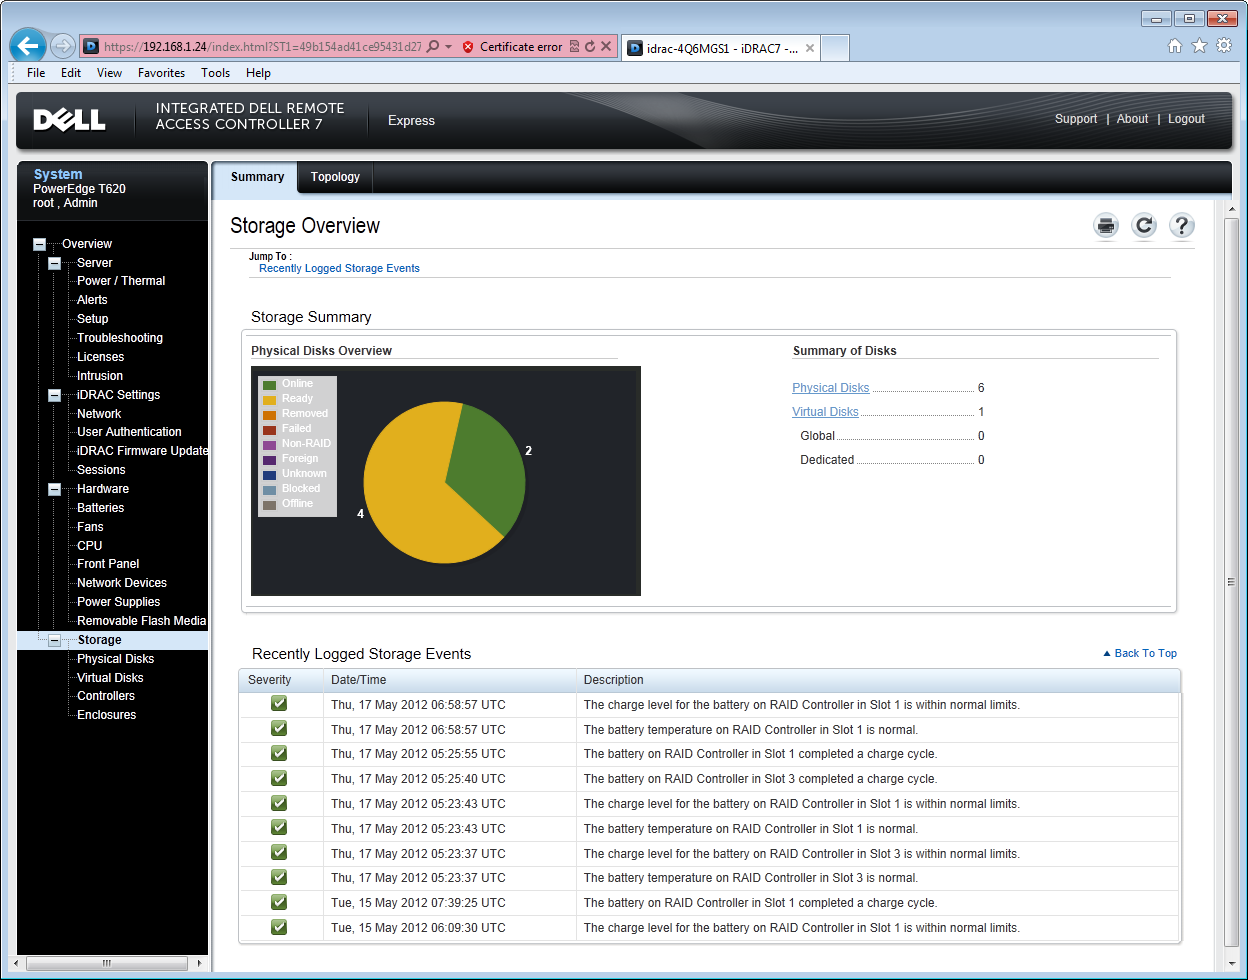The height and width of the screenshot is (980, 1248).
Task: Open the Edit menu
Action: tap(71, 73)
